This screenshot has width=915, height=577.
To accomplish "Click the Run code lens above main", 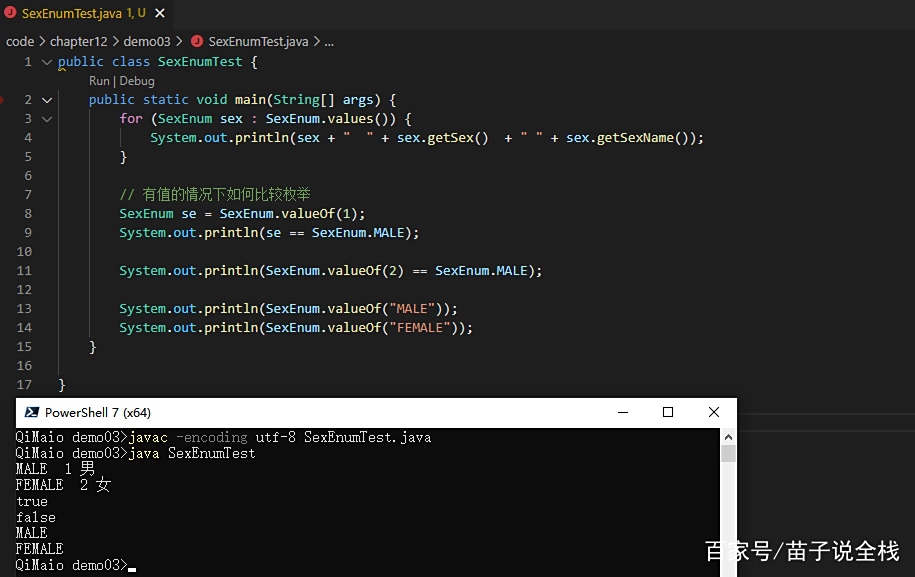I will [x=99, y=81].
